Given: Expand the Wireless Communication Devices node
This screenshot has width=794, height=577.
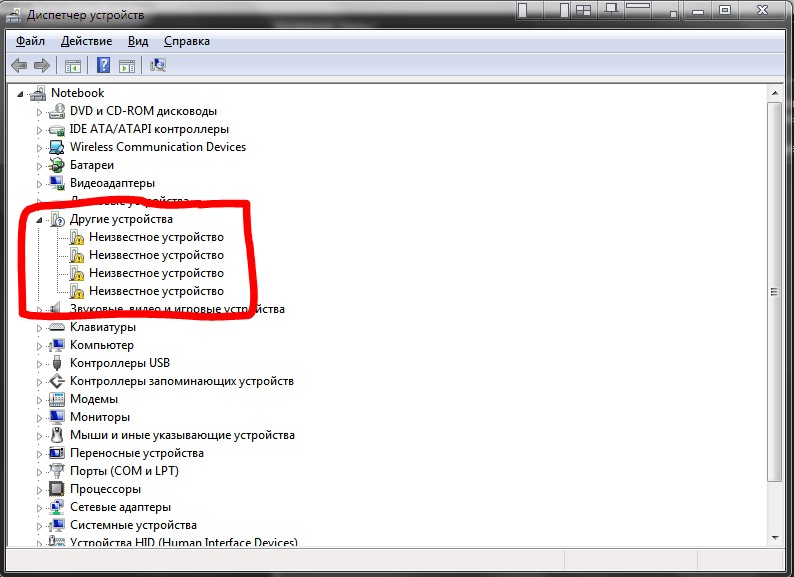Looking at the screenshot, I should (x=39, y=148).
